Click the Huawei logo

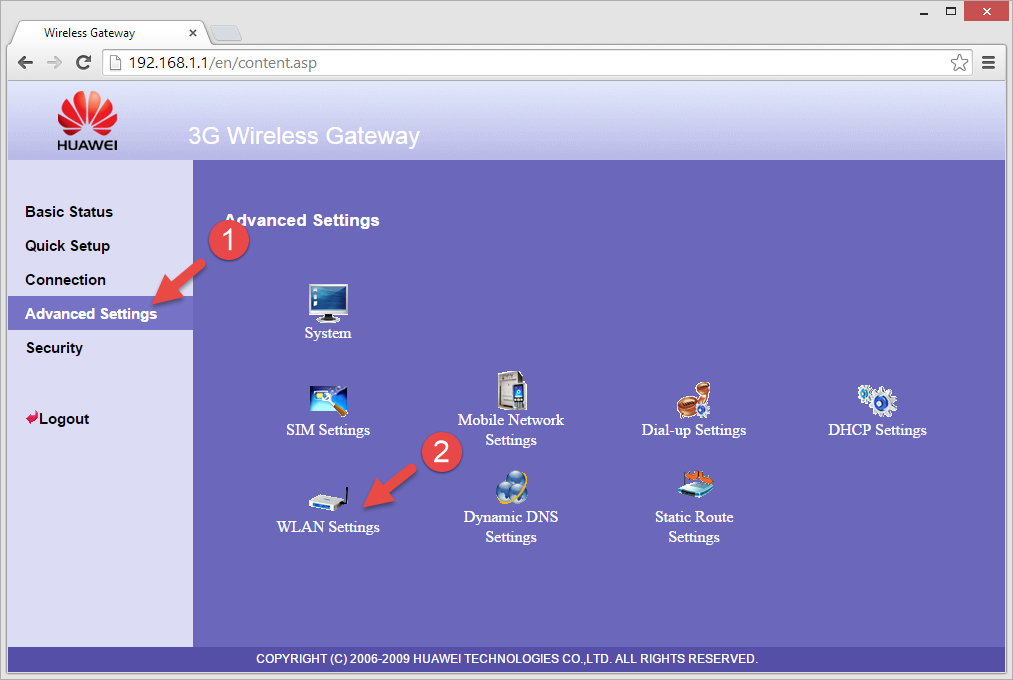87,121
